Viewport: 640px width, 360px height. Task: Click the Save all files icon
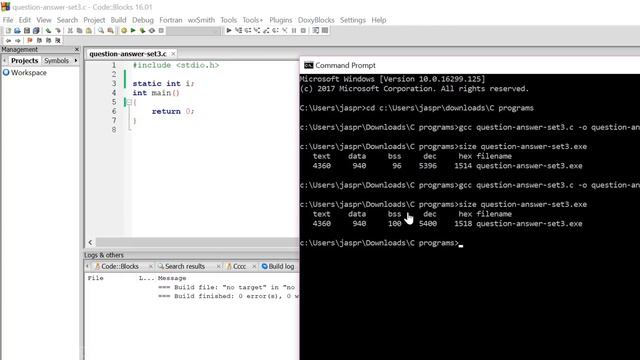click(x=36, y=31)
